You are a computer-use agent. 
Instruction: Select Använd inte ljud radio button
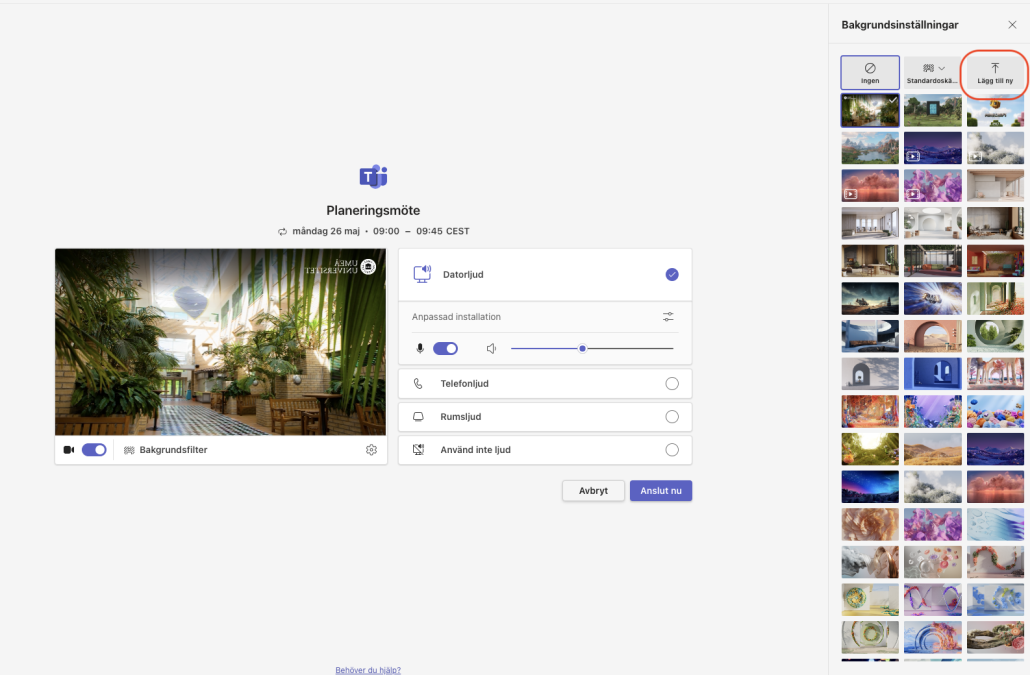671,450
